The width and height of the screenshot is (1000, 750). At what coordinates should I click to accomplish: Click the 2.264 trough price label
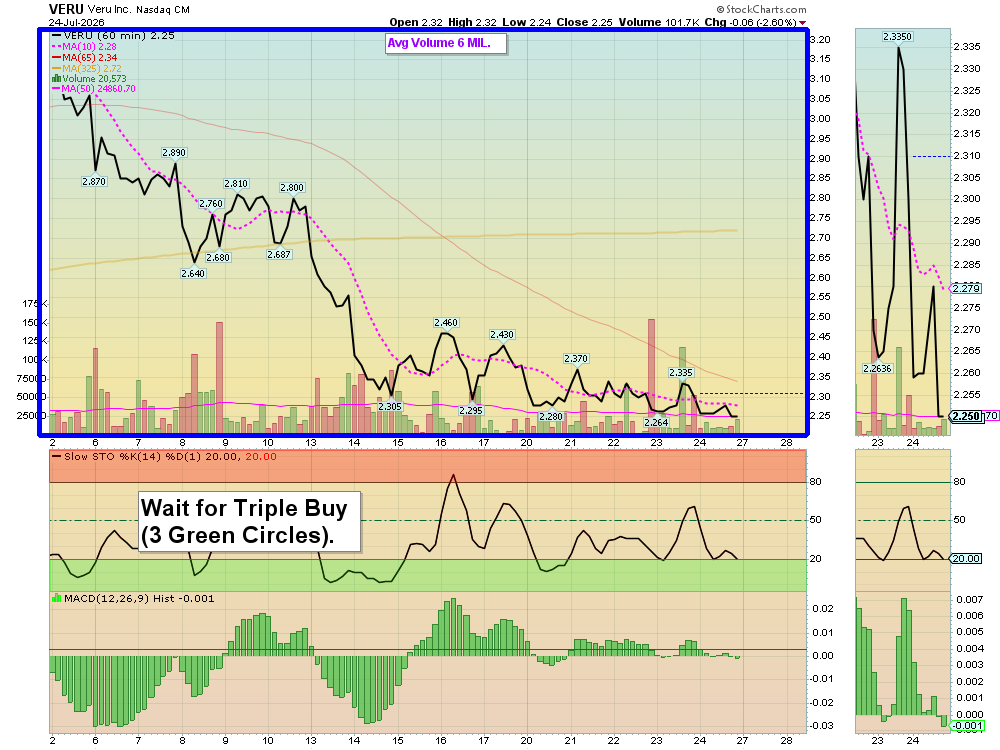tap(656, 422)
